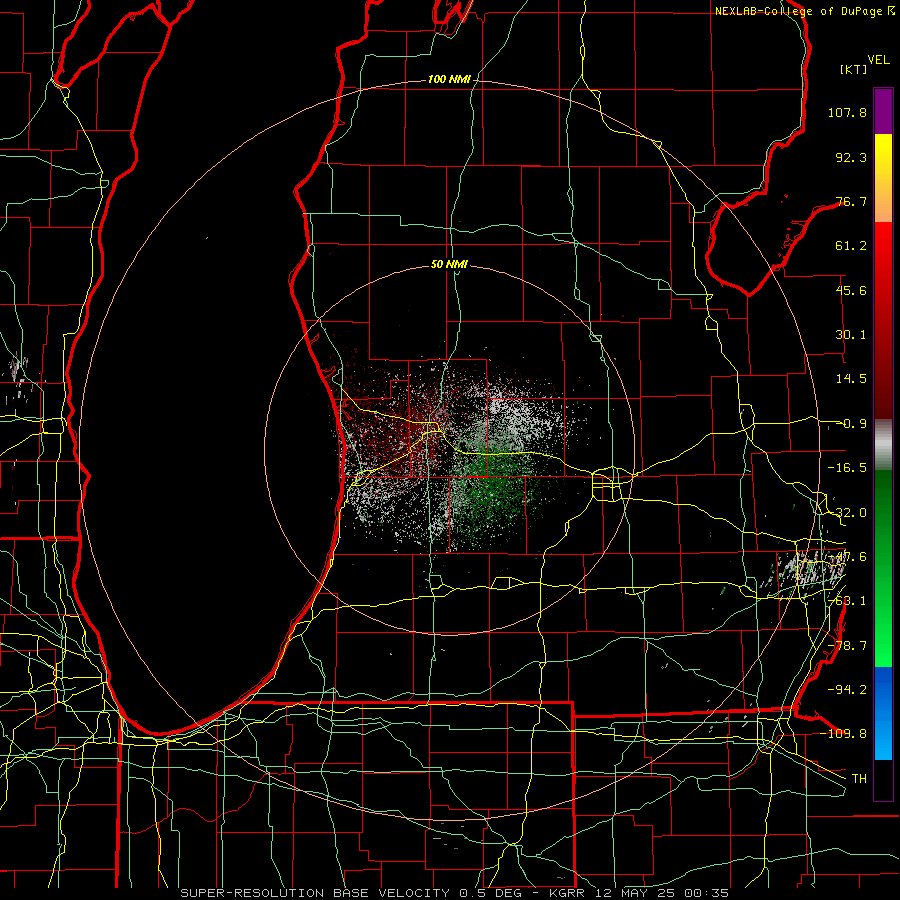
Task: Click the -78.7 velocity scale value
Action: click(847, 646)
